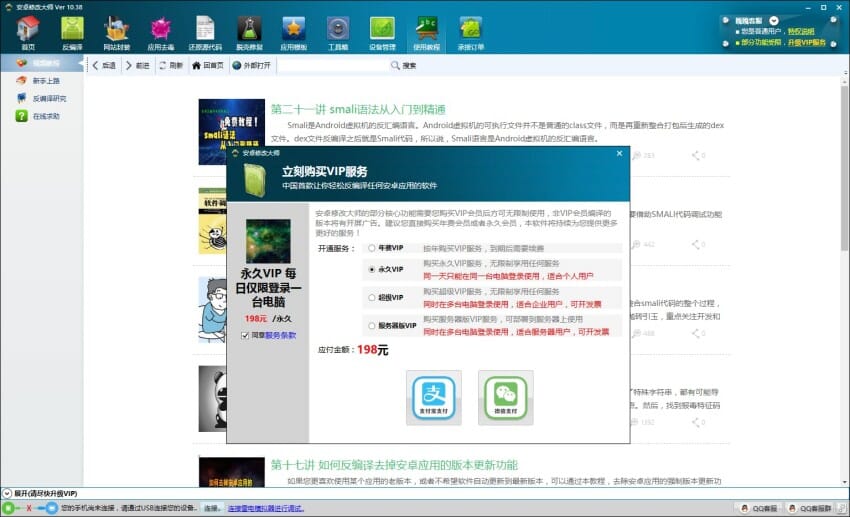This screenshot has height=517, width=850.
Task: Open the 服务条款 terms link
Action: pyautogui.click(x=280, y=335)
